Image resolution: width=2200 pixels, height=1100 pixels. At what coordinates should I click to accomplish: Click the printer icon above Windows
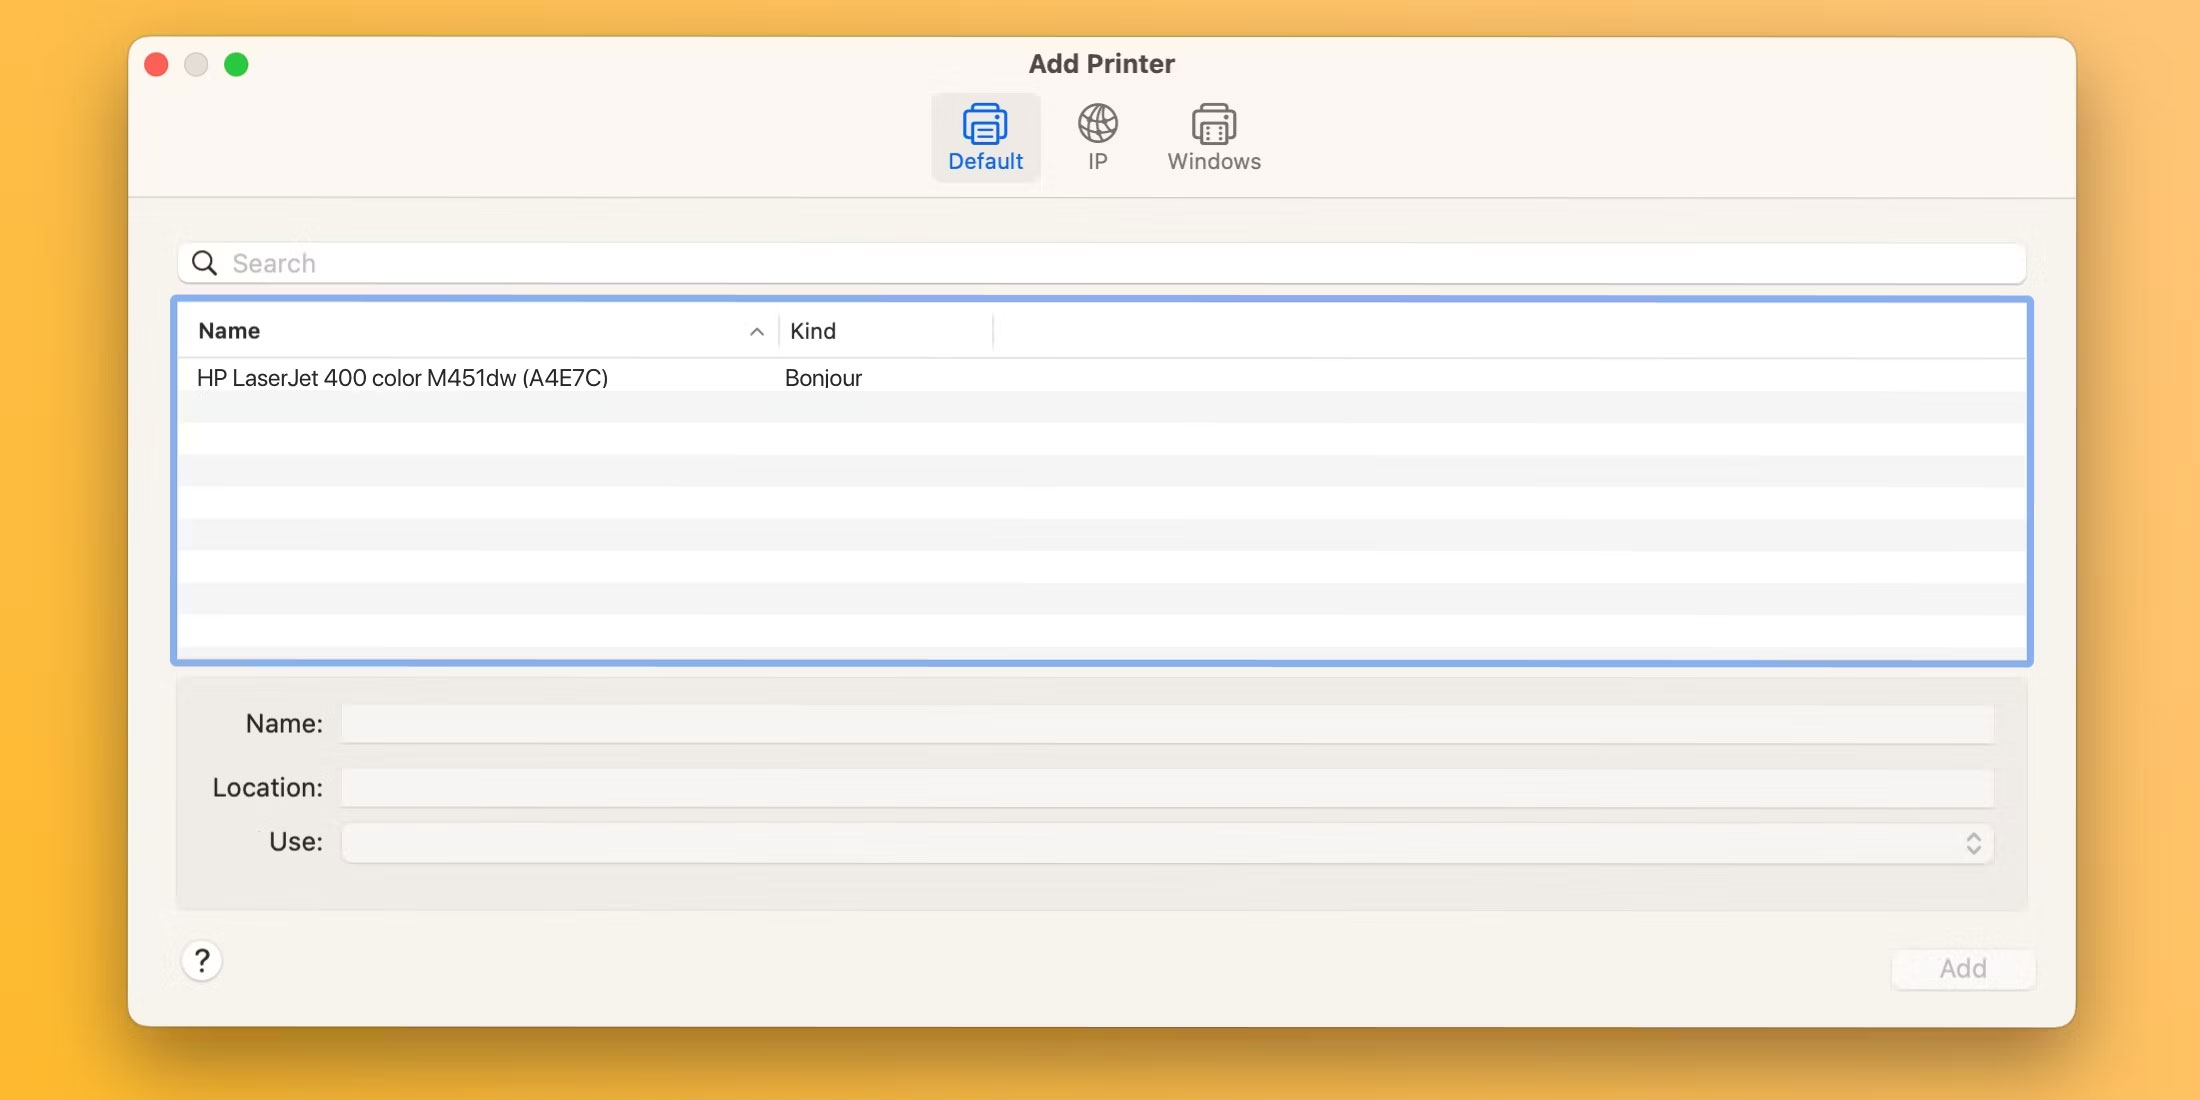1213,122
